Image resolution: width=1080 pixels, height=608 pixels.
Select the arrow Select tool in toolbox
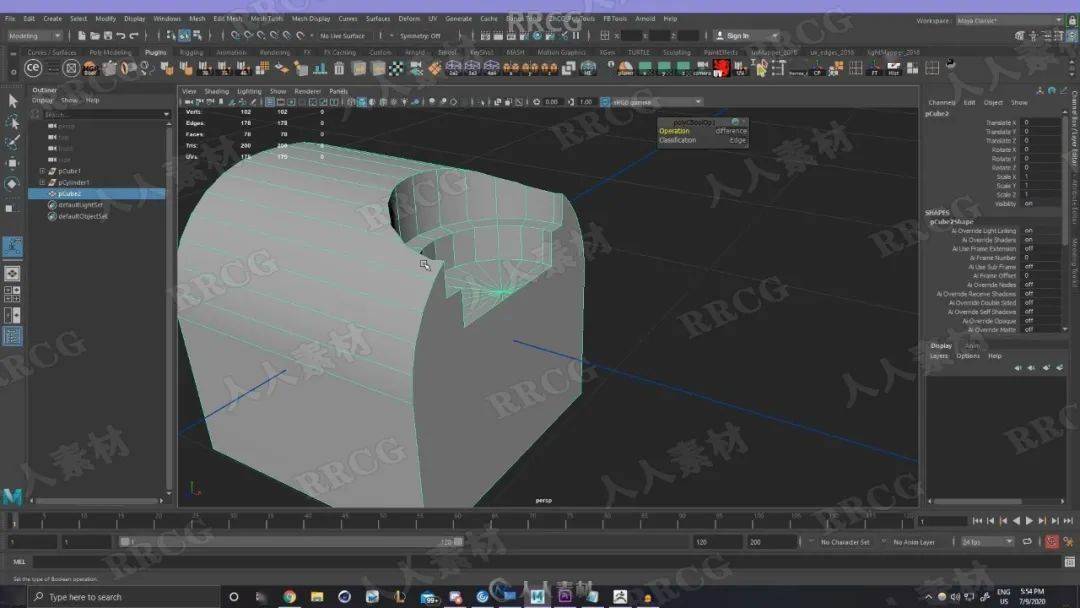[x=12, y=101]
